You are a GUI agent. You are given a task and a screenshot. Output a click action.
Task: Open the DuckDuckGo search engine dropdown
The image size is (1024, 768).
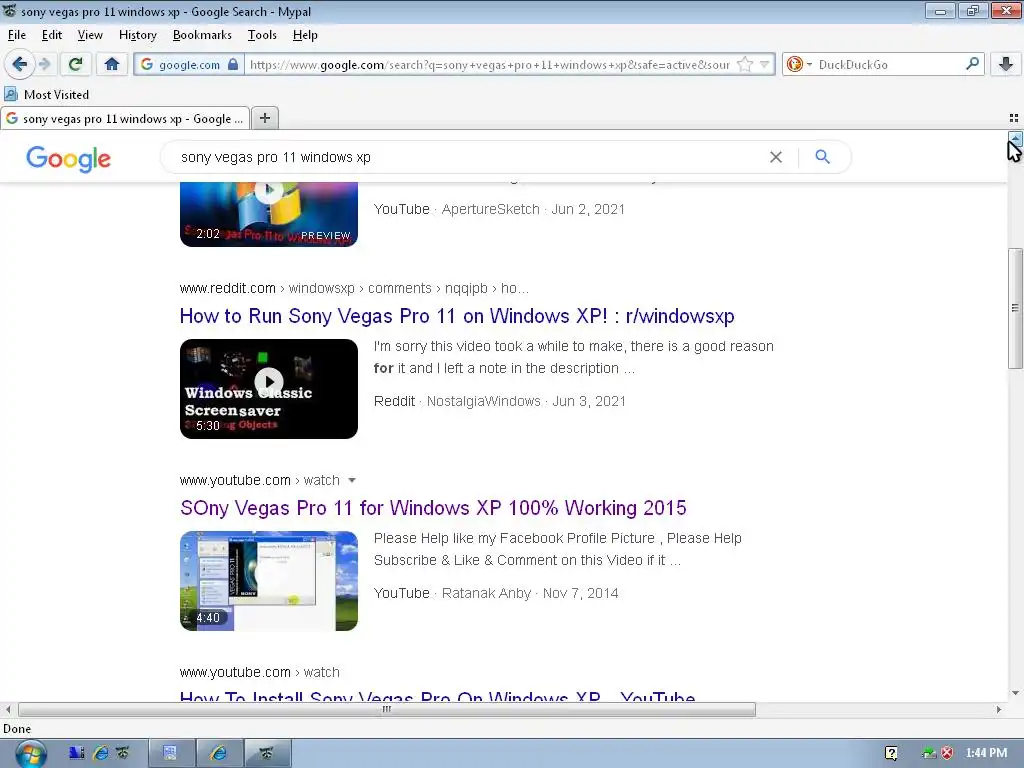click(799, 64)
